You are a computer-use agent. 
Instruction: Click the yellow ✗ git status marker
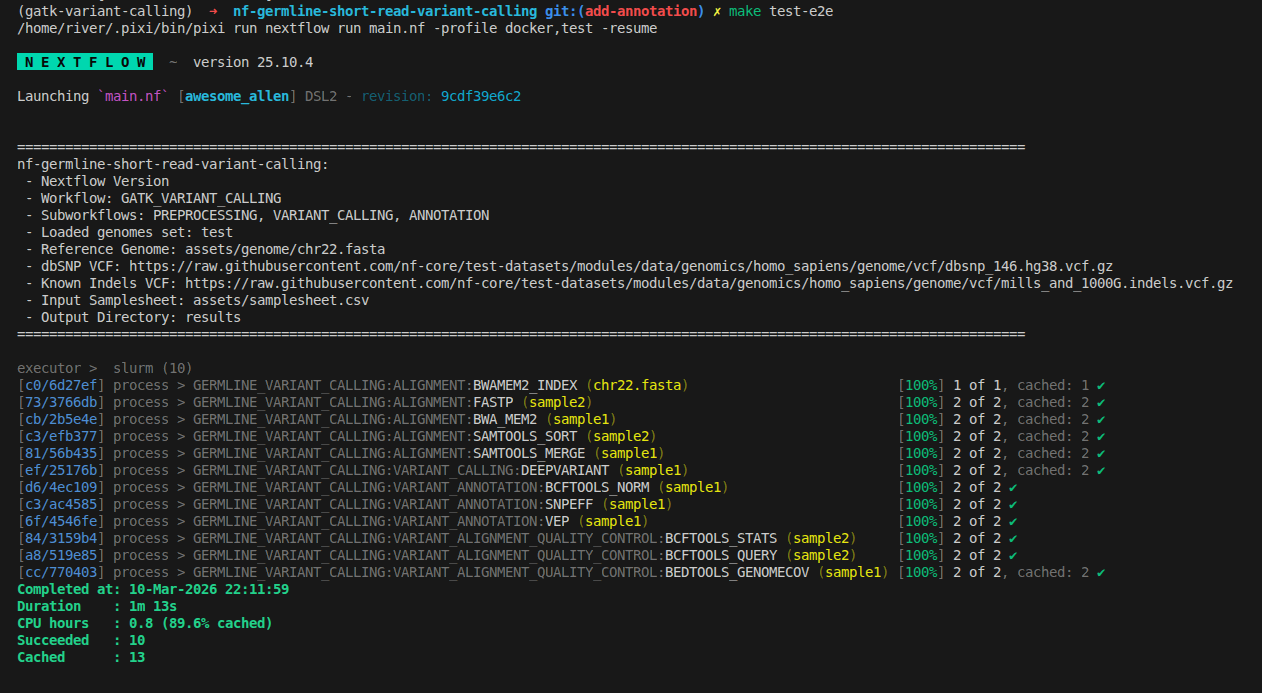[717, 11]
